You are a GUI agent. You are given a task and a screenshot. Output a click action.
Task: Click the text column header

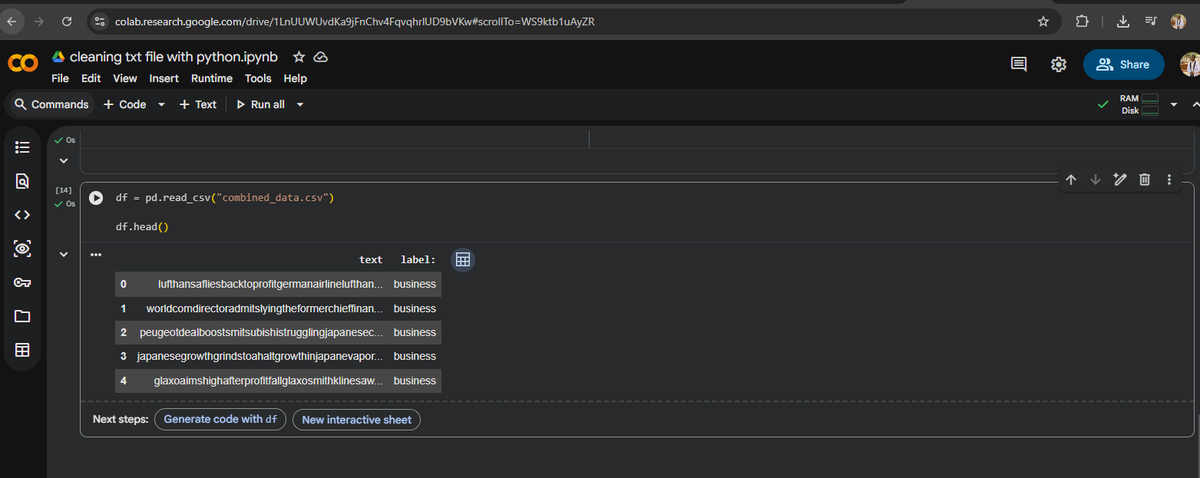371,260
